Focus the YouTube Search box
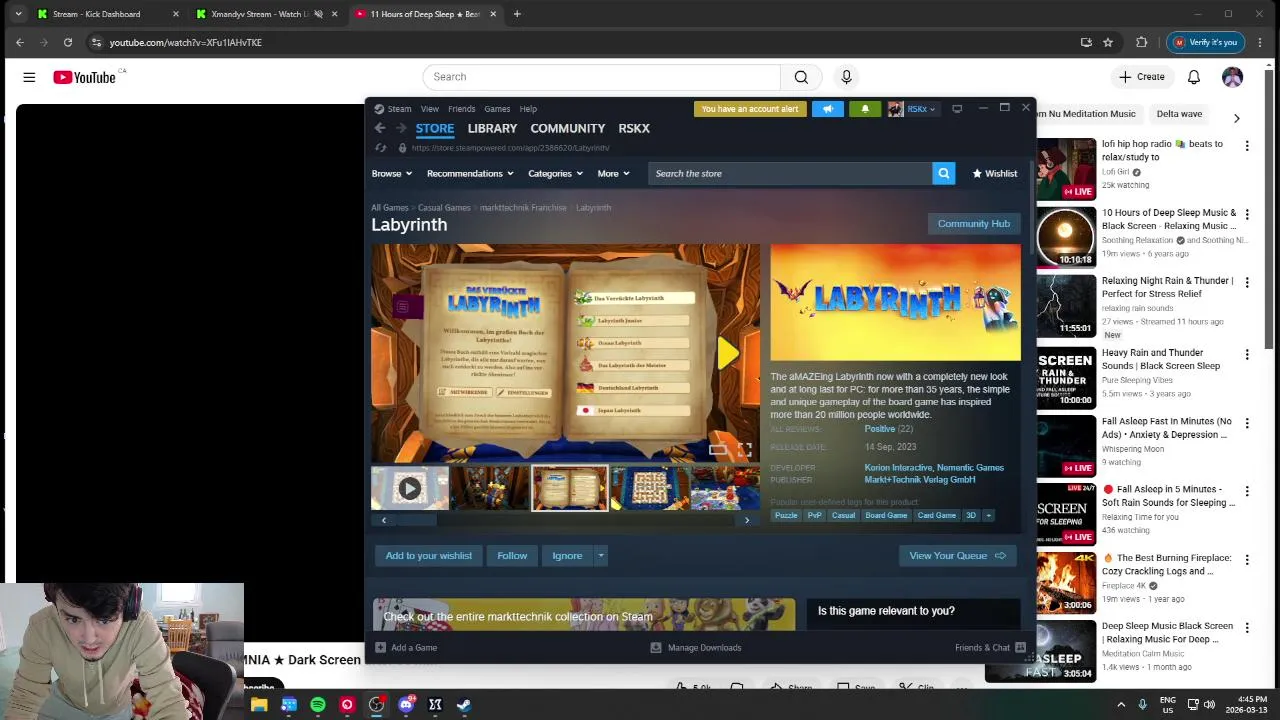Image resolution: width=1280 pixels, height=720 pixels. click(601, 77)
